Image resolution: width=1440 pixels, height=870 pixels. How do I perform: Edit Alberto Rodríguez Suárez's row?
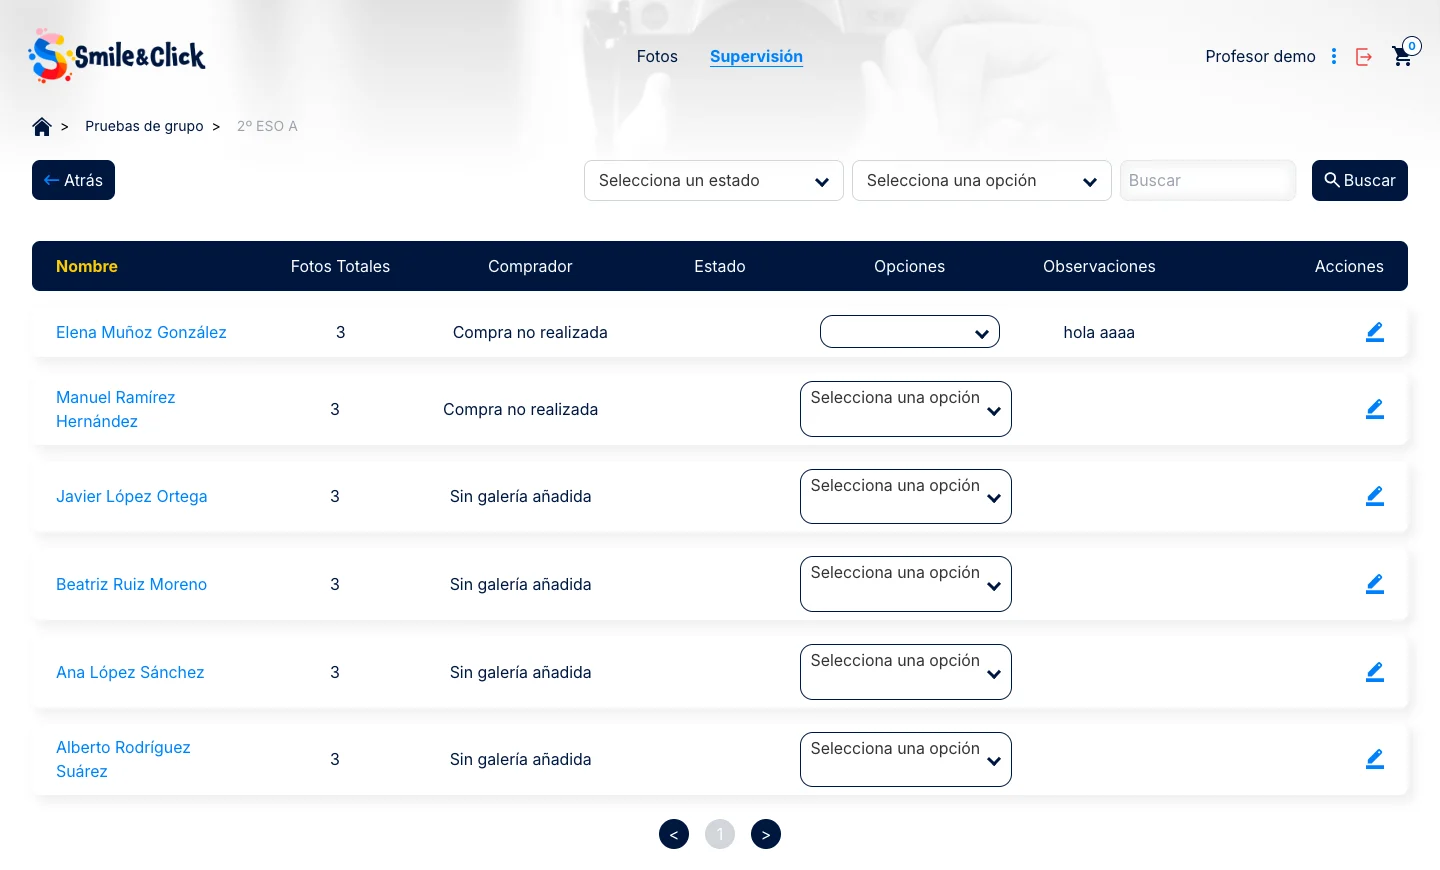pyautogui.click(x=1375, y=759)
